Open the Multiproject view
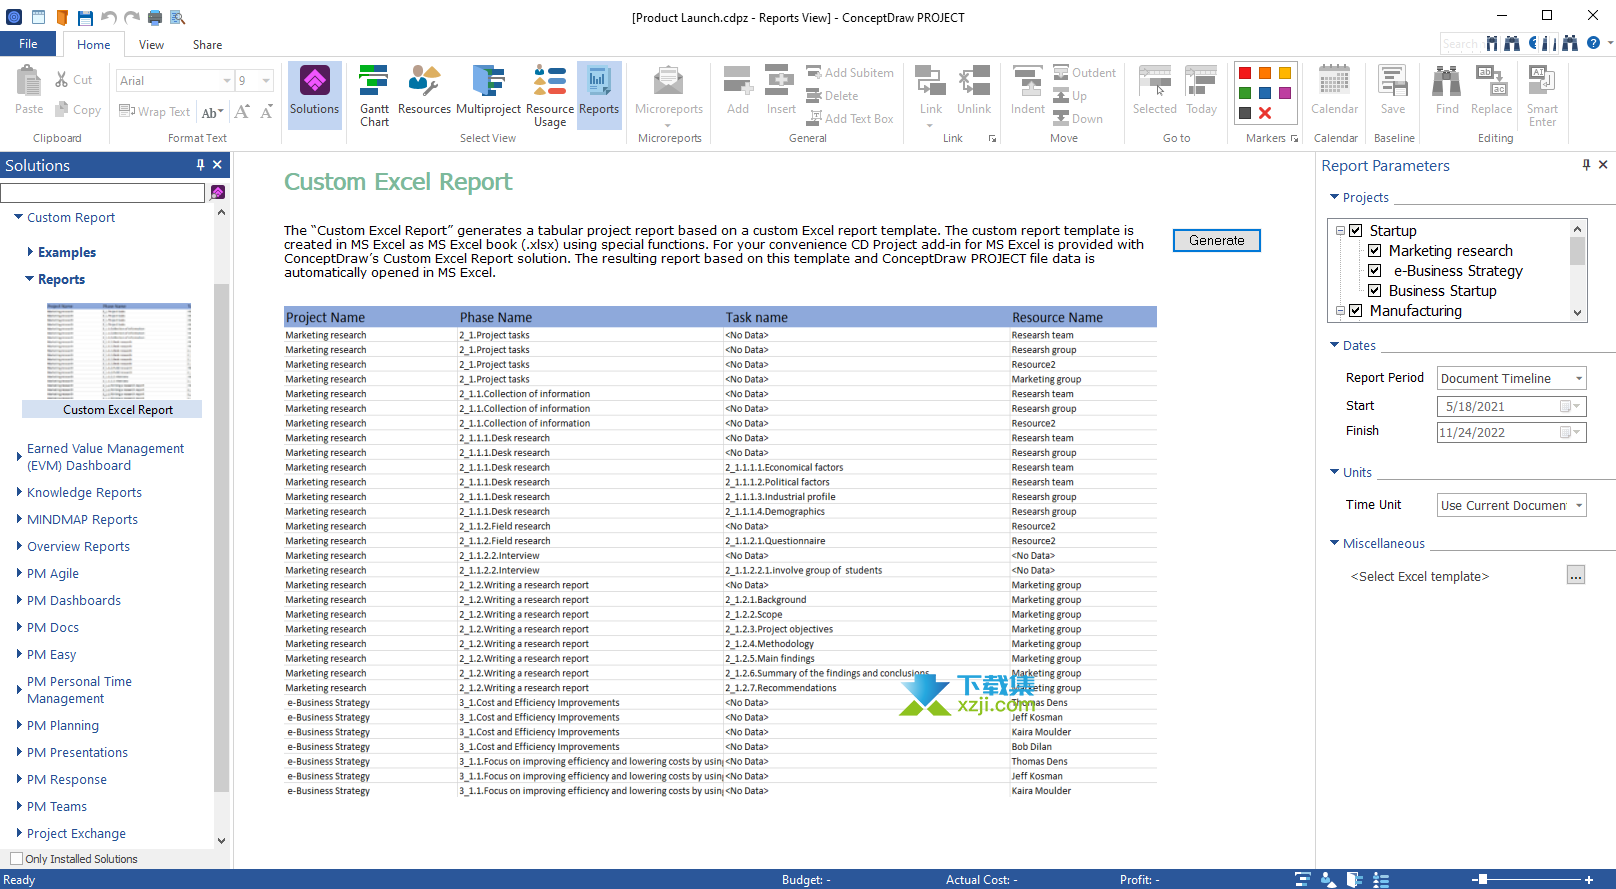1616x889 pixels. (x=489, y=90)
